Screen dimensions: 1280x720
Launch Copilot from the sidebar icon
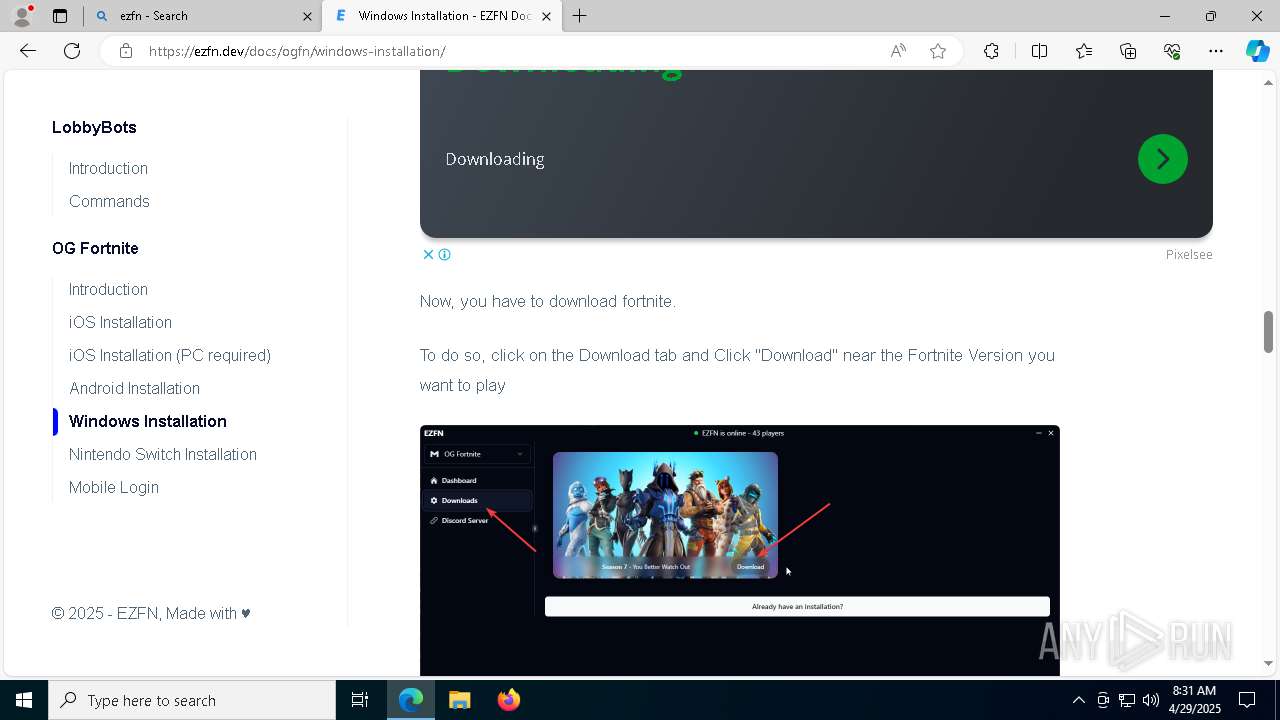click(1258, 51)
